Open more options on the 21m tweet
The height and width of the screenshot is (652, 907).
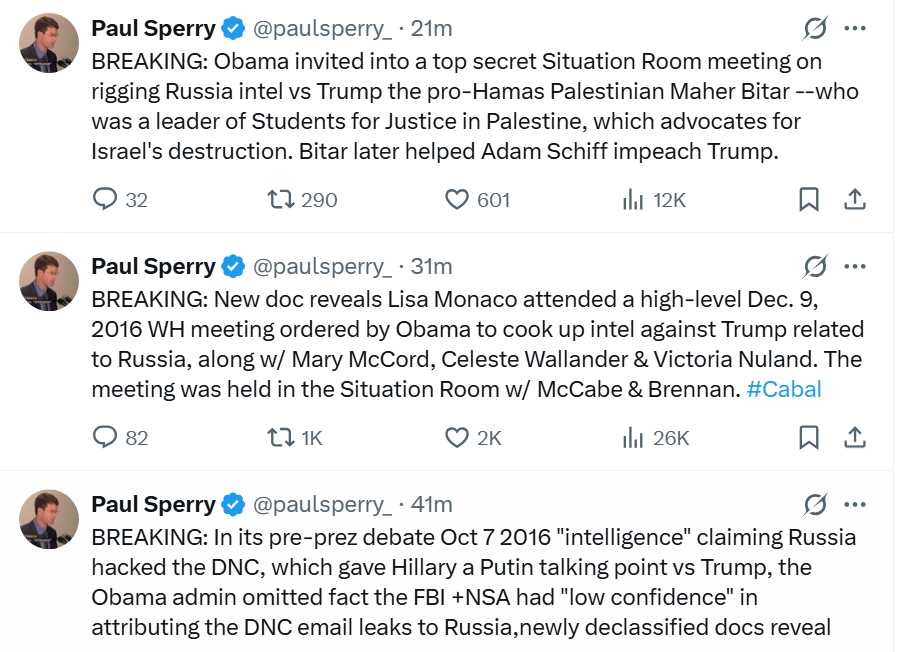(855, 28)
